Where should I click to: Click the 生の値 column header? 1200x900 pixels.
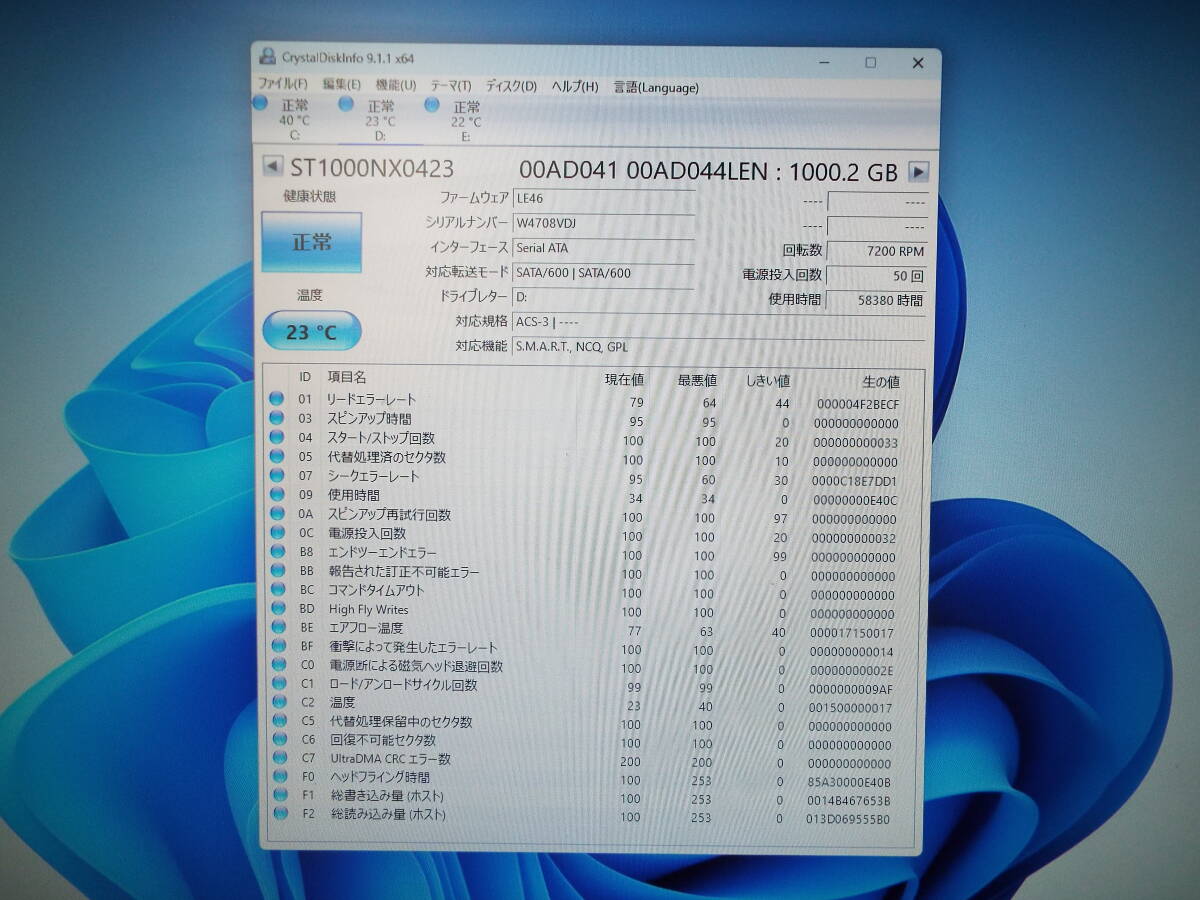tap(880, 381)
